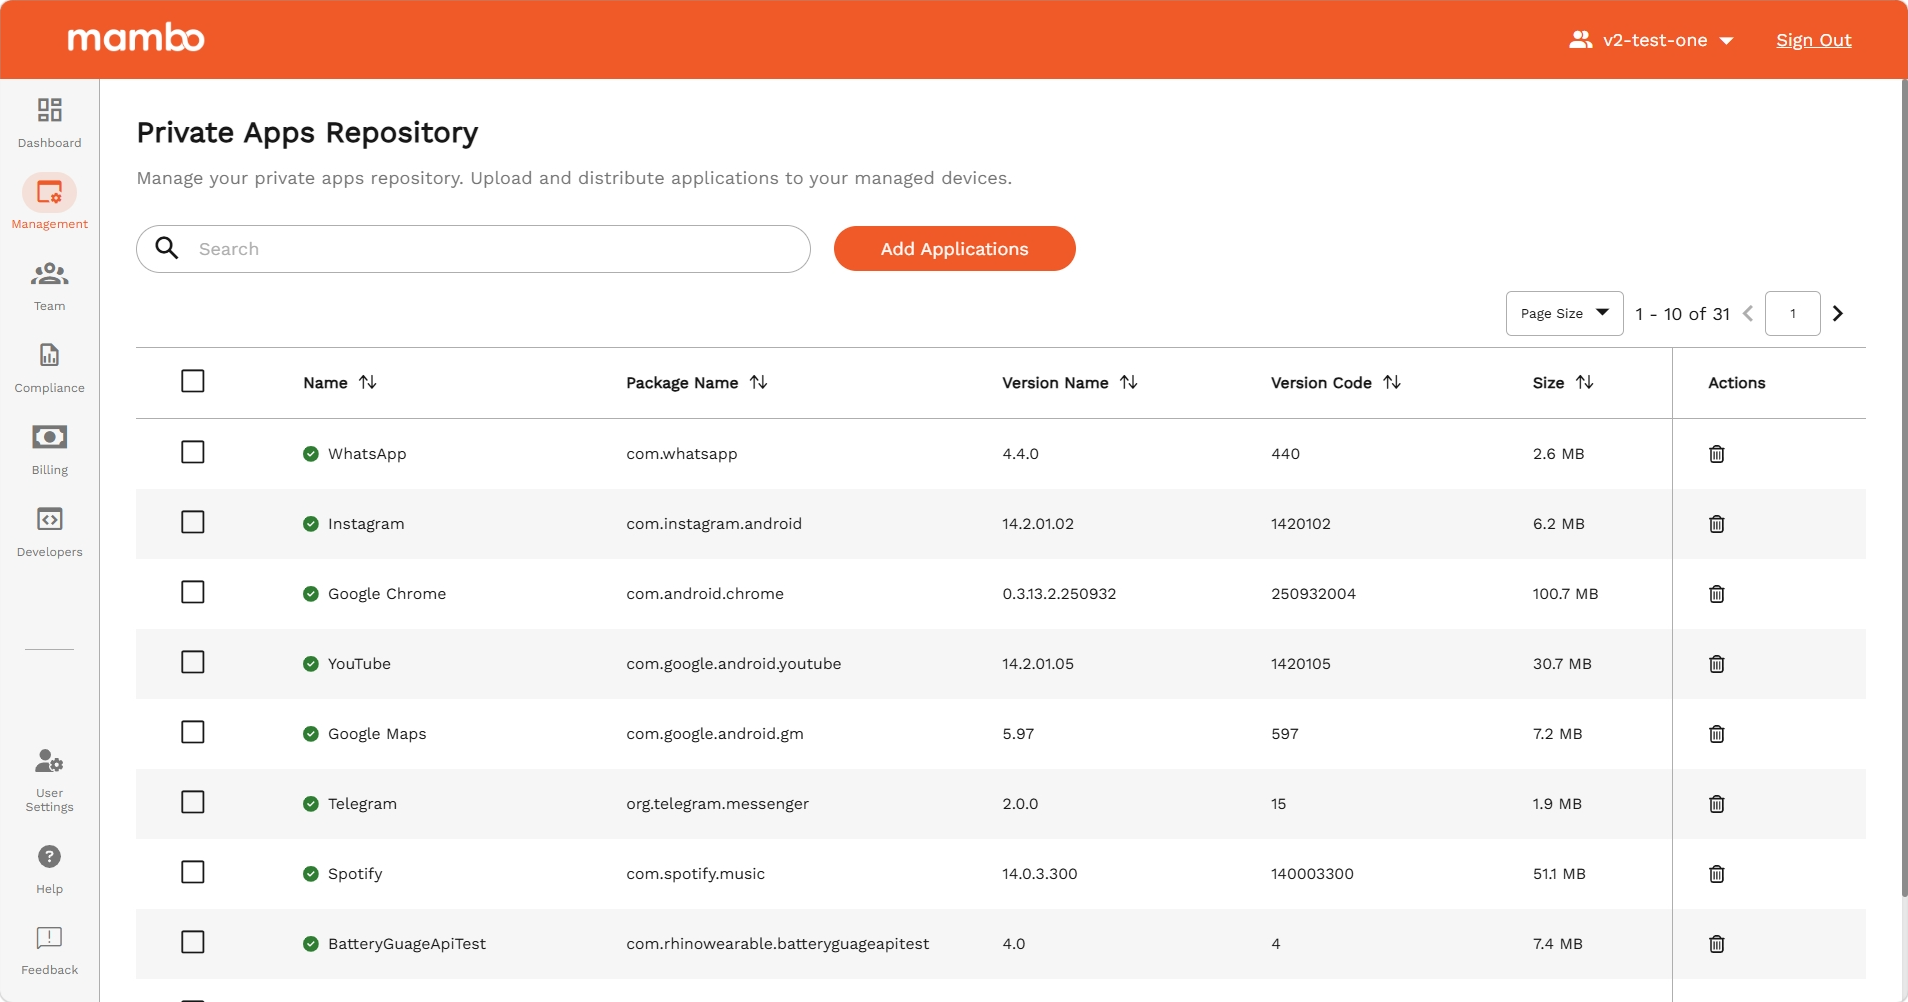This screenshot has height=1002, width=1908.
Task: Toggle the select-all header checkbox
Action: (x=193, y=381)
